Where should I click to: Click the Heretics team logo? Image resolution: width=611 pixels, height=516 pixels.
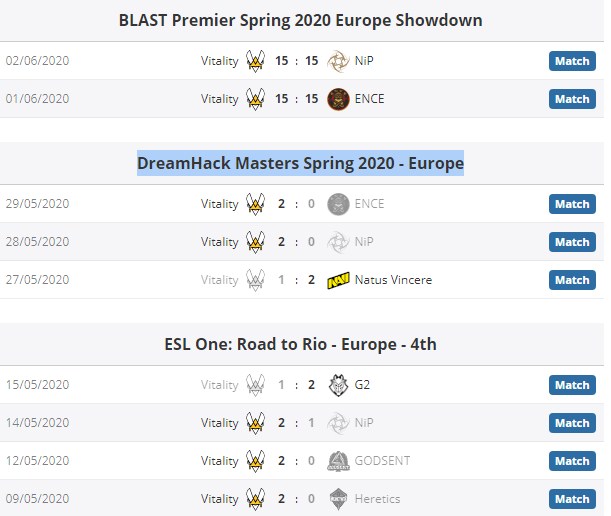[x=338, y=499]
